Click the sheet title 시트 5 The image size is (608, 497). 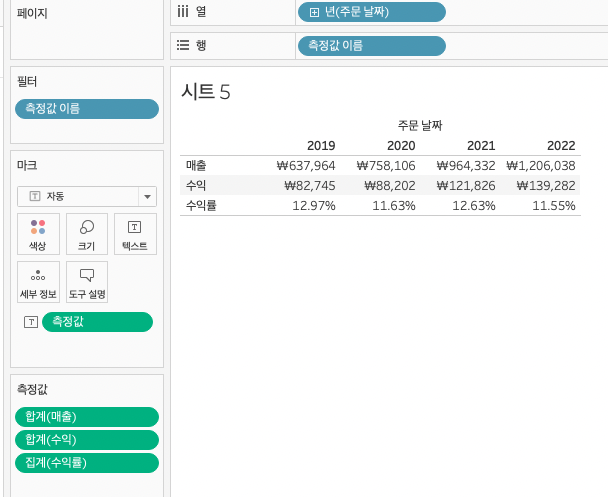tap(206, 92)
